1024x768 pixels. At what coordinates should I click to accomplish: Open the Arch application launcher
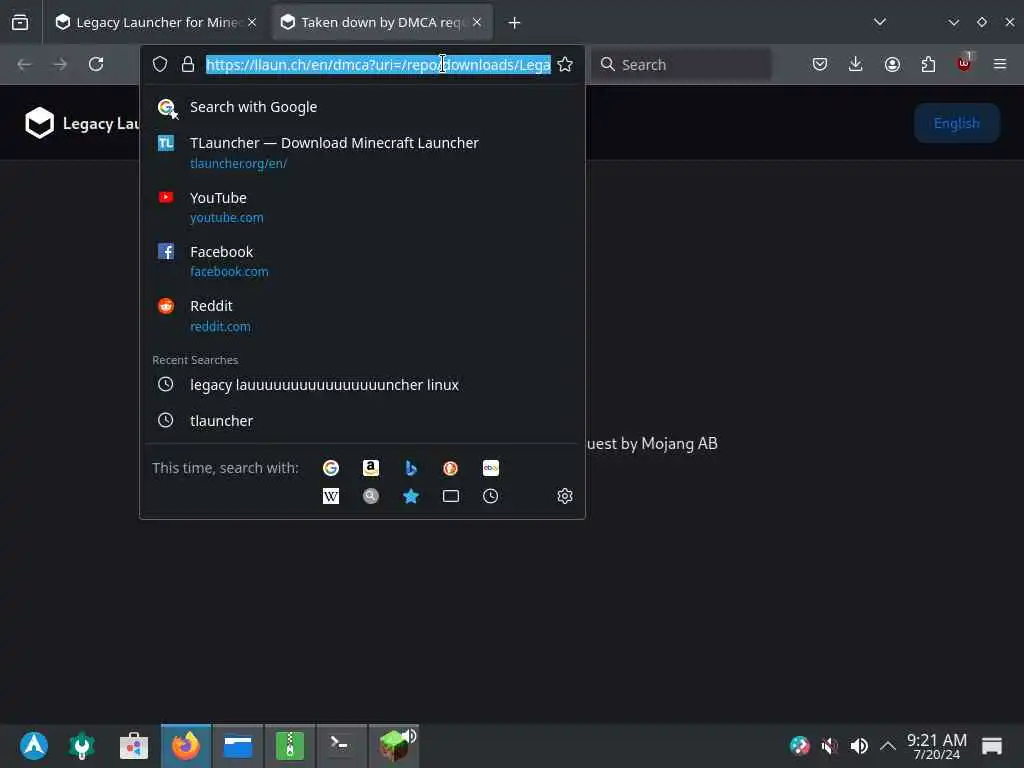tap(34, 746)
